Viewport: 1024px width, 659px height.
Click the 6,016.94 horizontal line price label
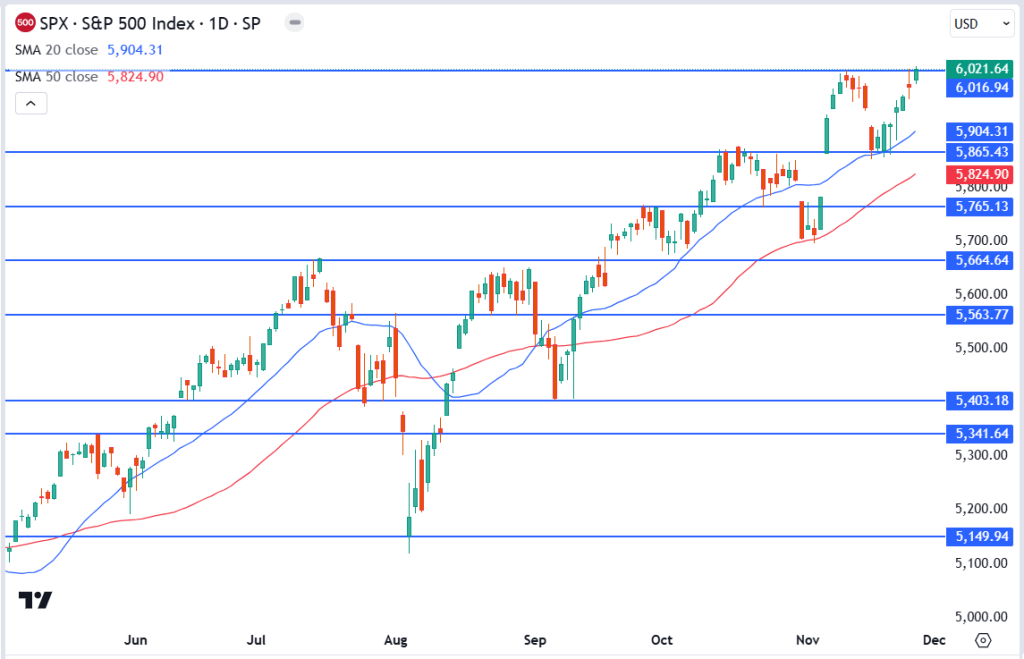click(980, 88)
